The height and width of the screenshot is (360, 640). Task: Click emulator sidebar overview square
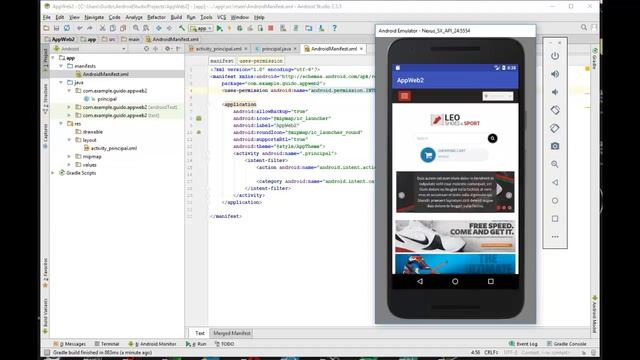555,219
